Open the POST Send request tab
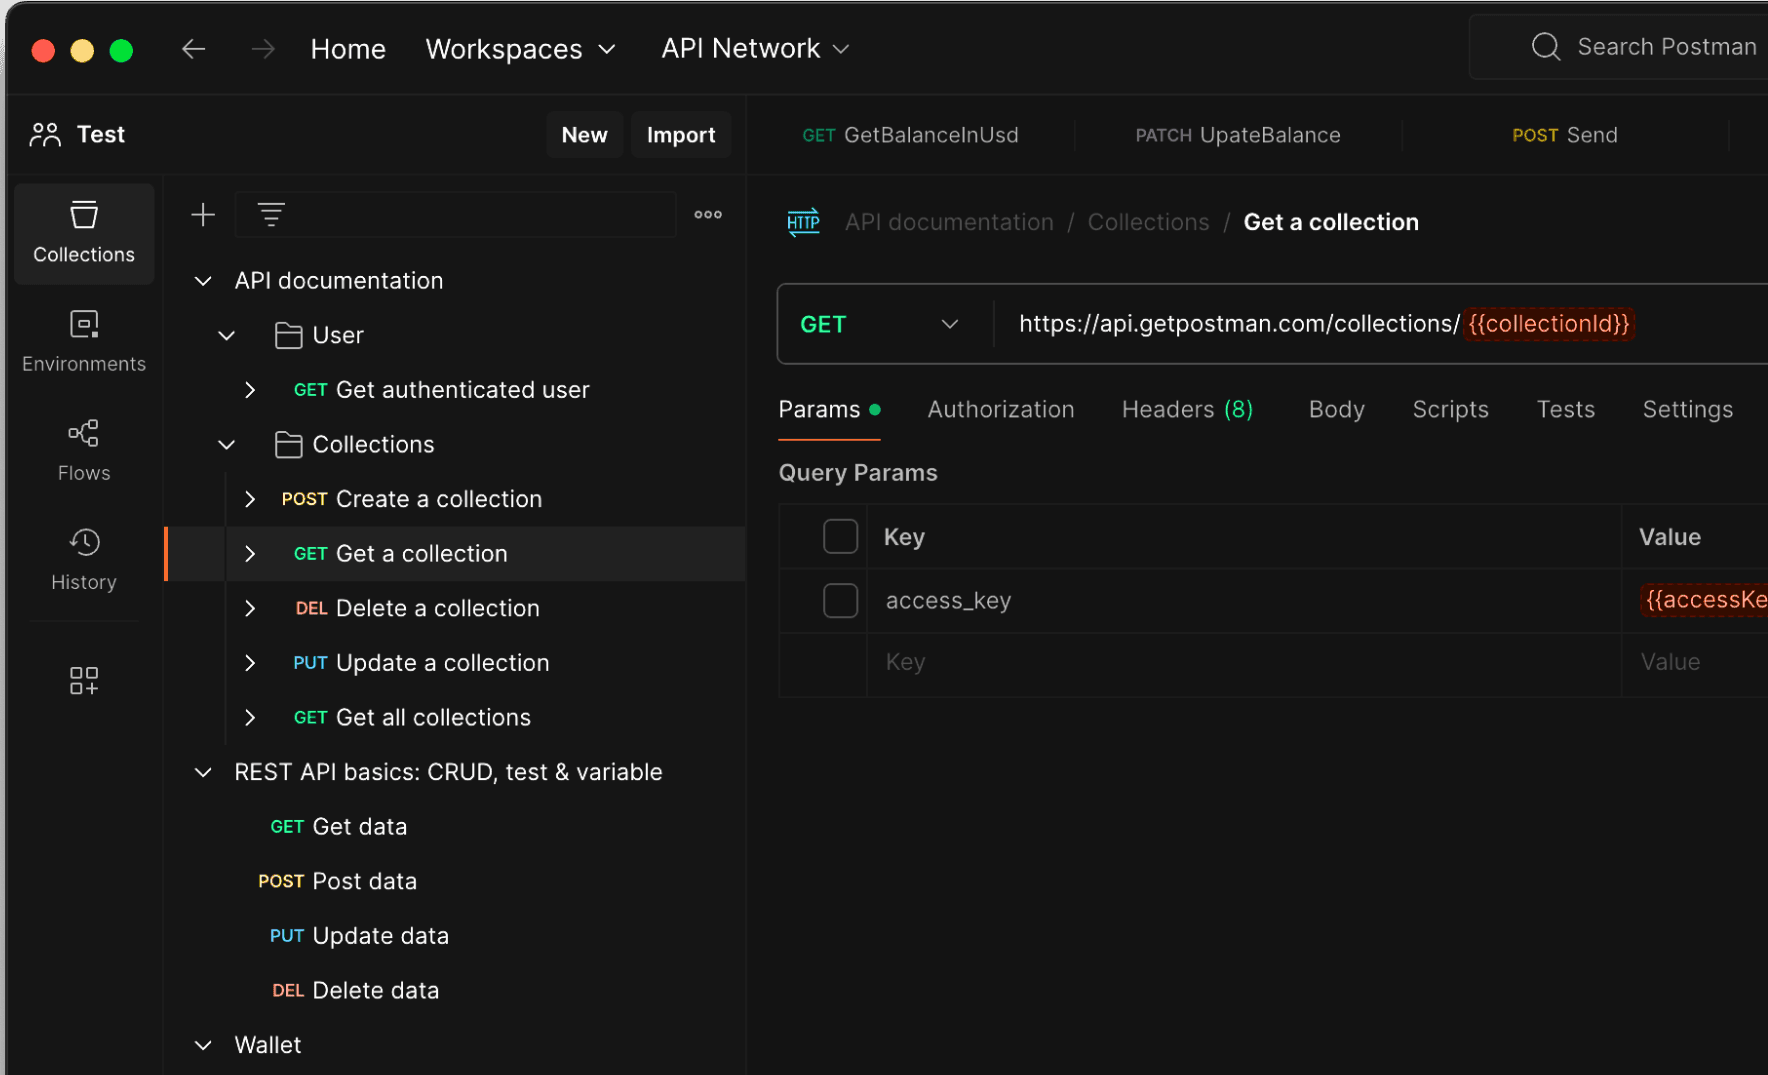This screenshot has width=1768, height=1075. (1565, 135)
